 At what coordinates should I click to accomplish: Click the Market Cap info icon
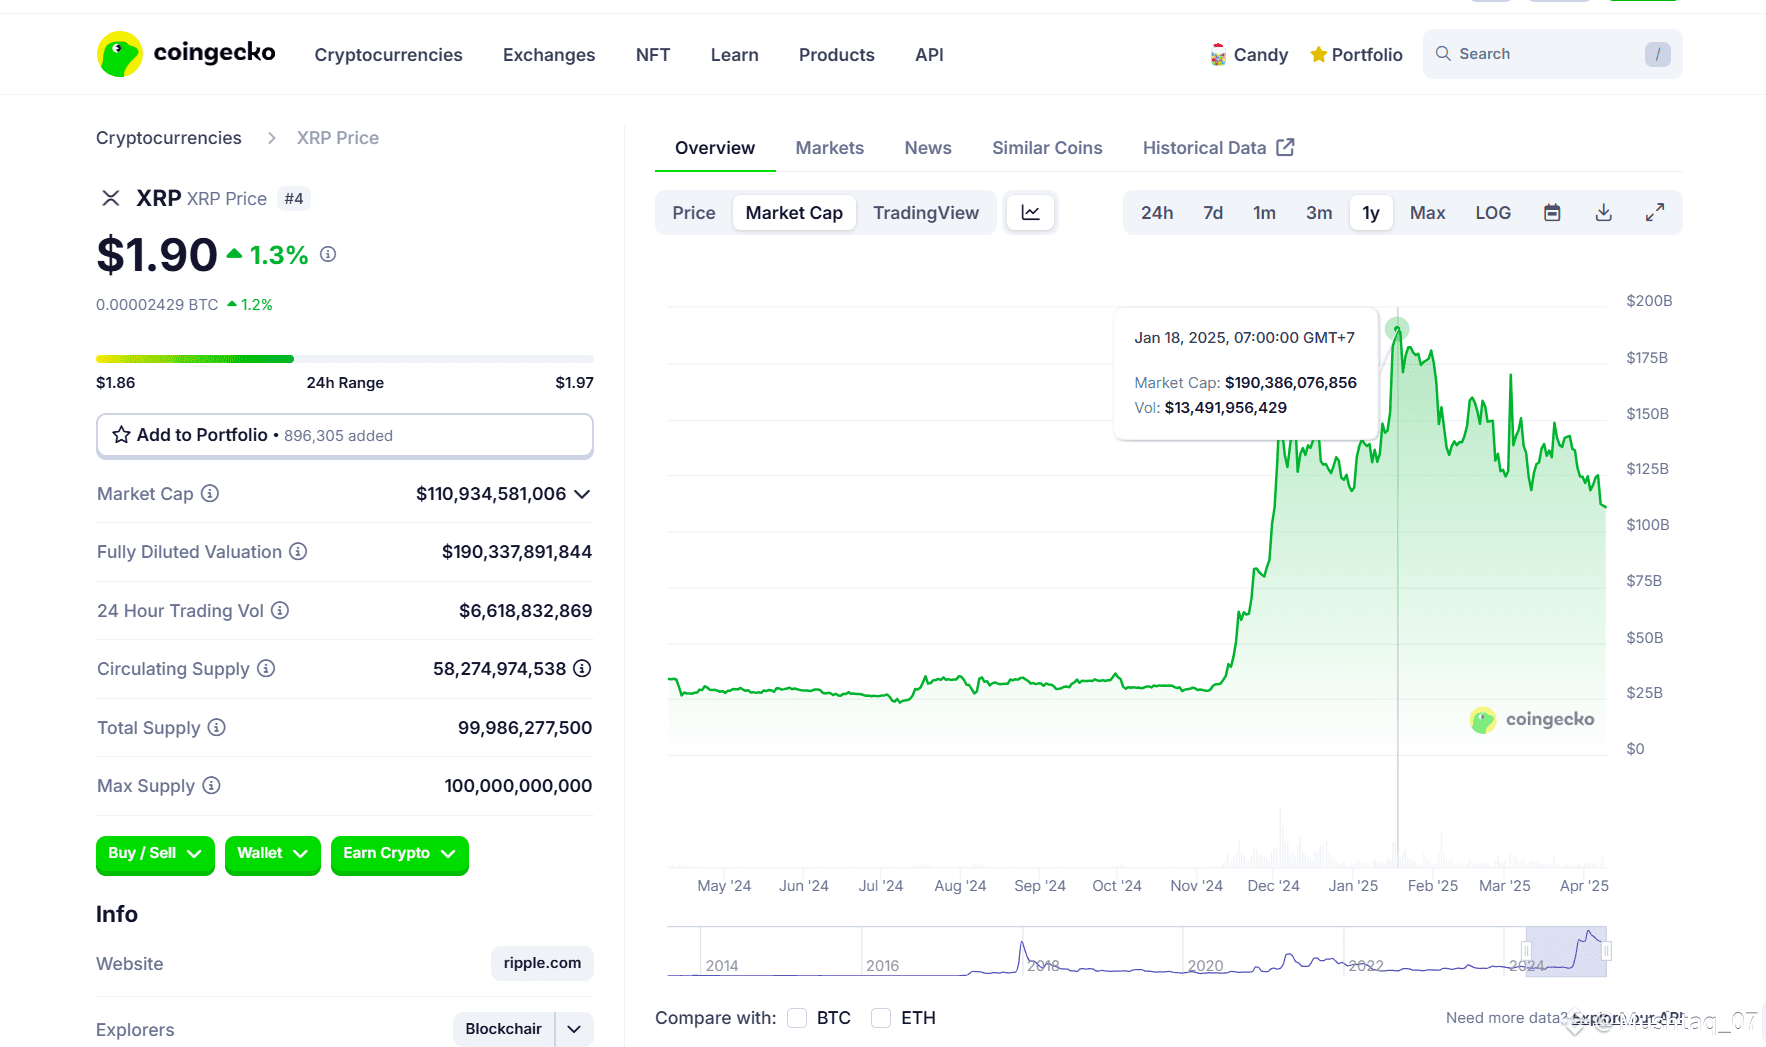(x=210, y=493)
